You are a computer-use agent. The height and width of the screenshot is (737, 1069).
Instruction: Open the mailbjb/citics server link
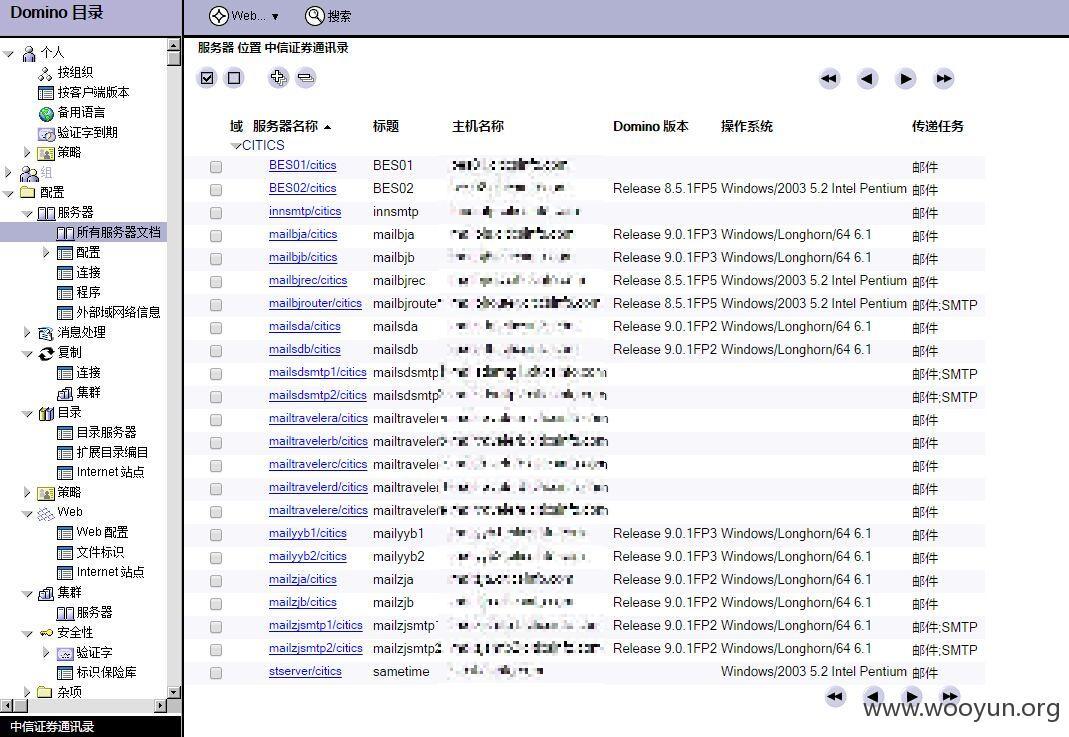(x=303, y=257)
